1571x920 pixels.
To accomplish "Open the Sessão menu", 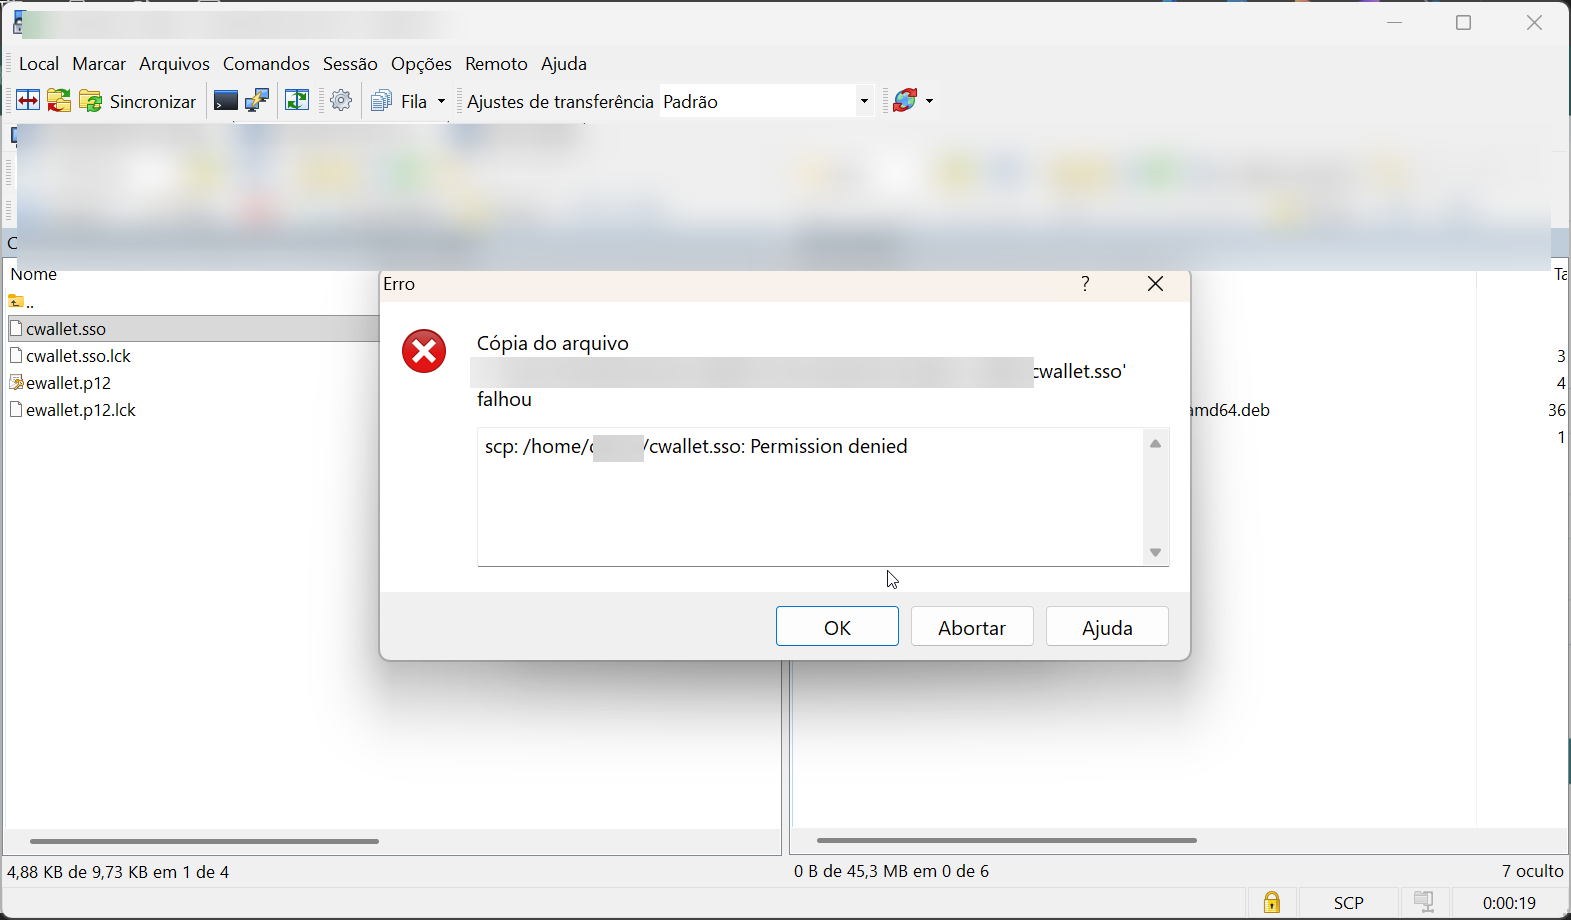I will (x=350, y=64).
